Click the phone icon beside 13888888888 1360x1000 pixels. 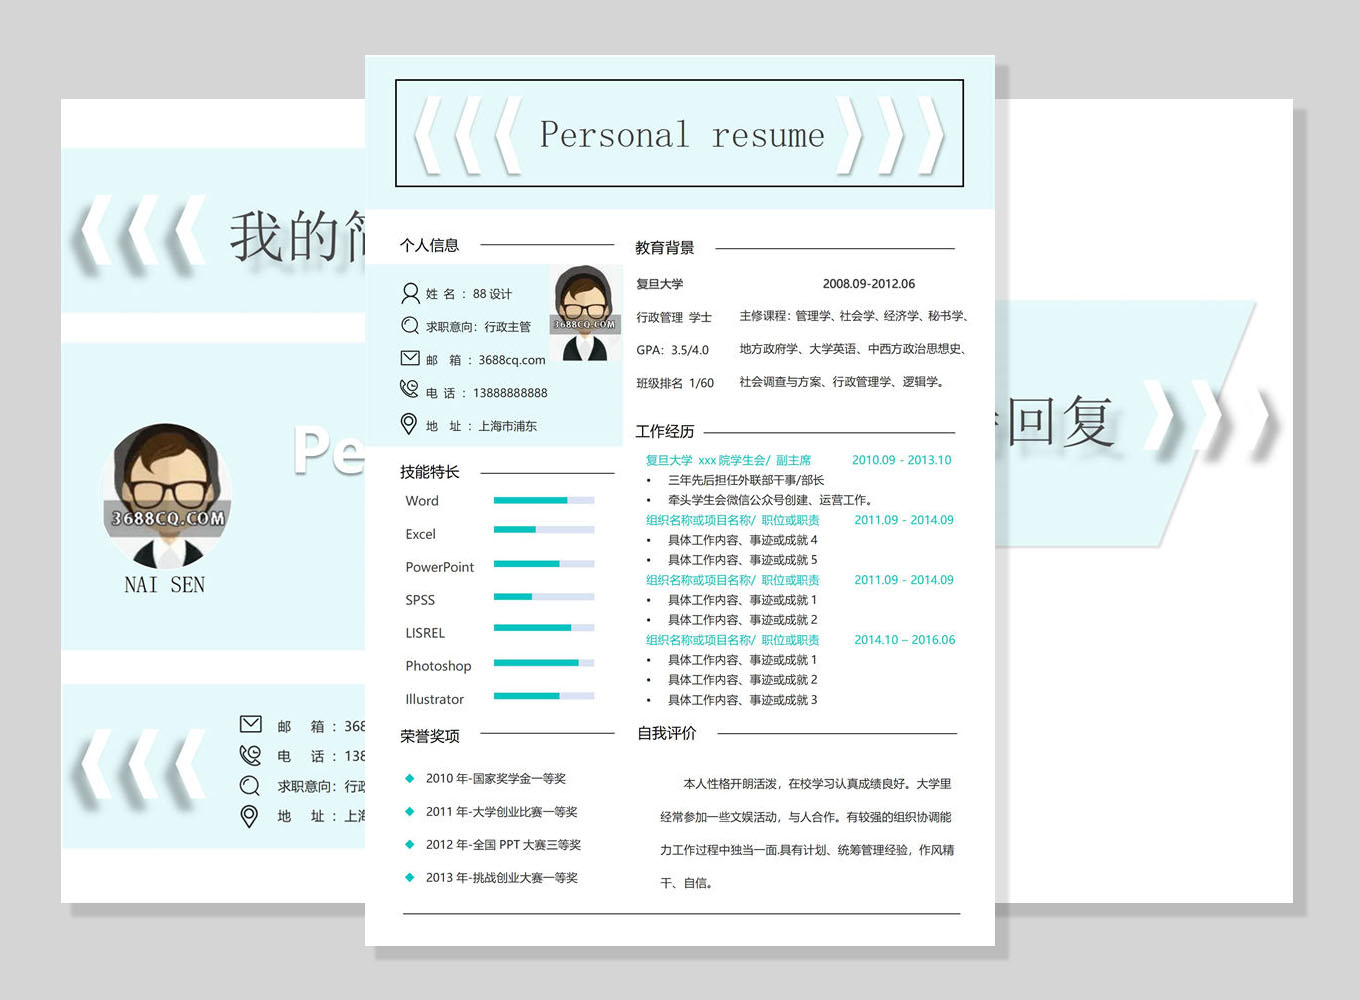point(409,389)
